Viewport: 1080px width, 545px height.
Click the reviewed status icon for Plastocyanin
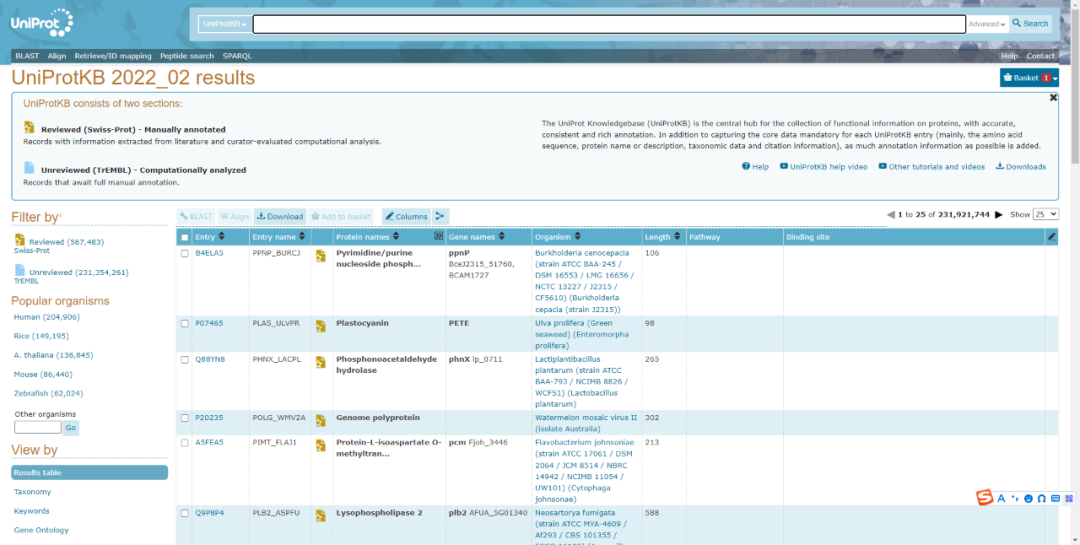coord(321,326)
